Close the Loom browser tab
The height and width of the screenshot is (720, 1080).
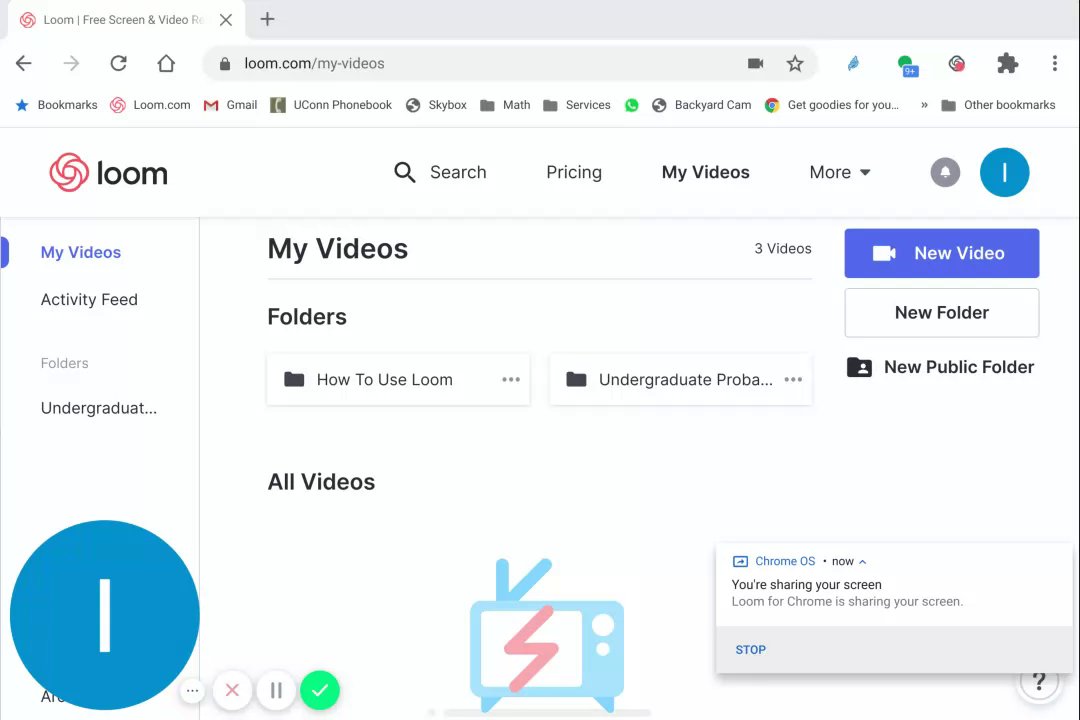(226, 20)
